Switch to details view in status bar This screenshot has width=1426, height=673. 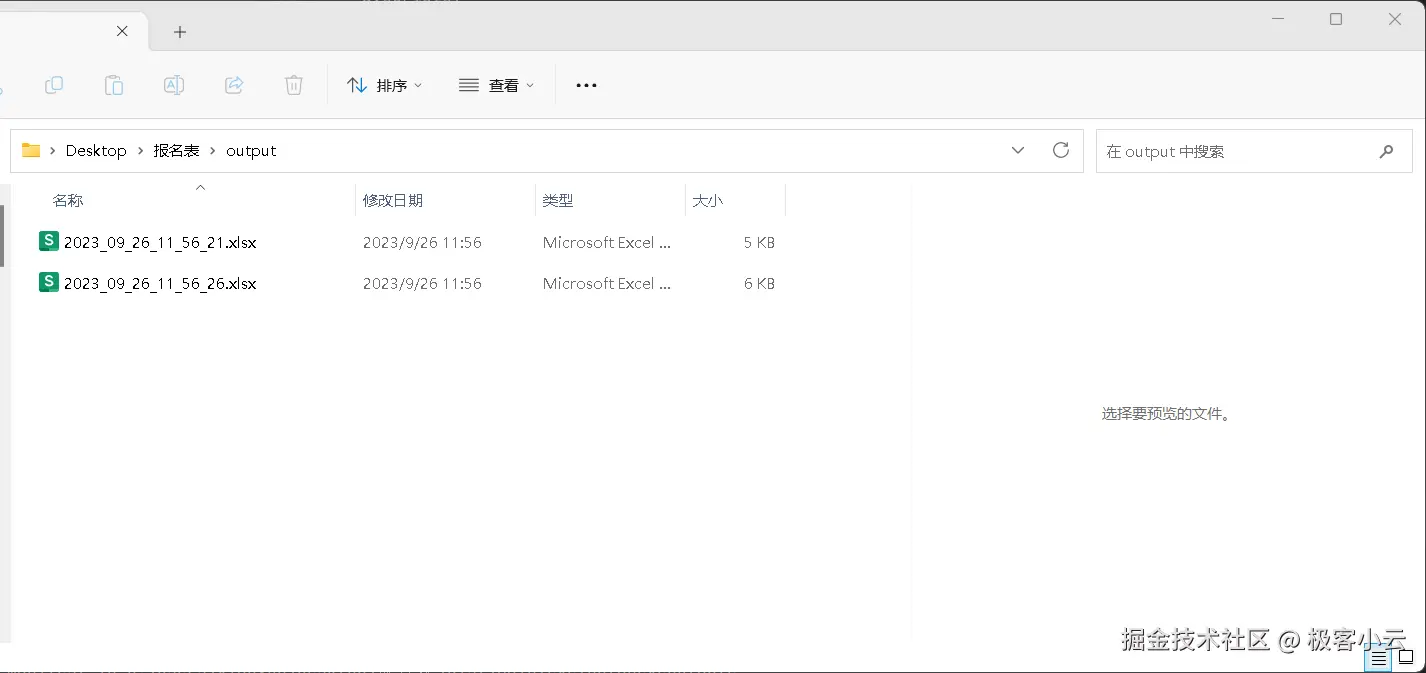tap(1379, 658)
